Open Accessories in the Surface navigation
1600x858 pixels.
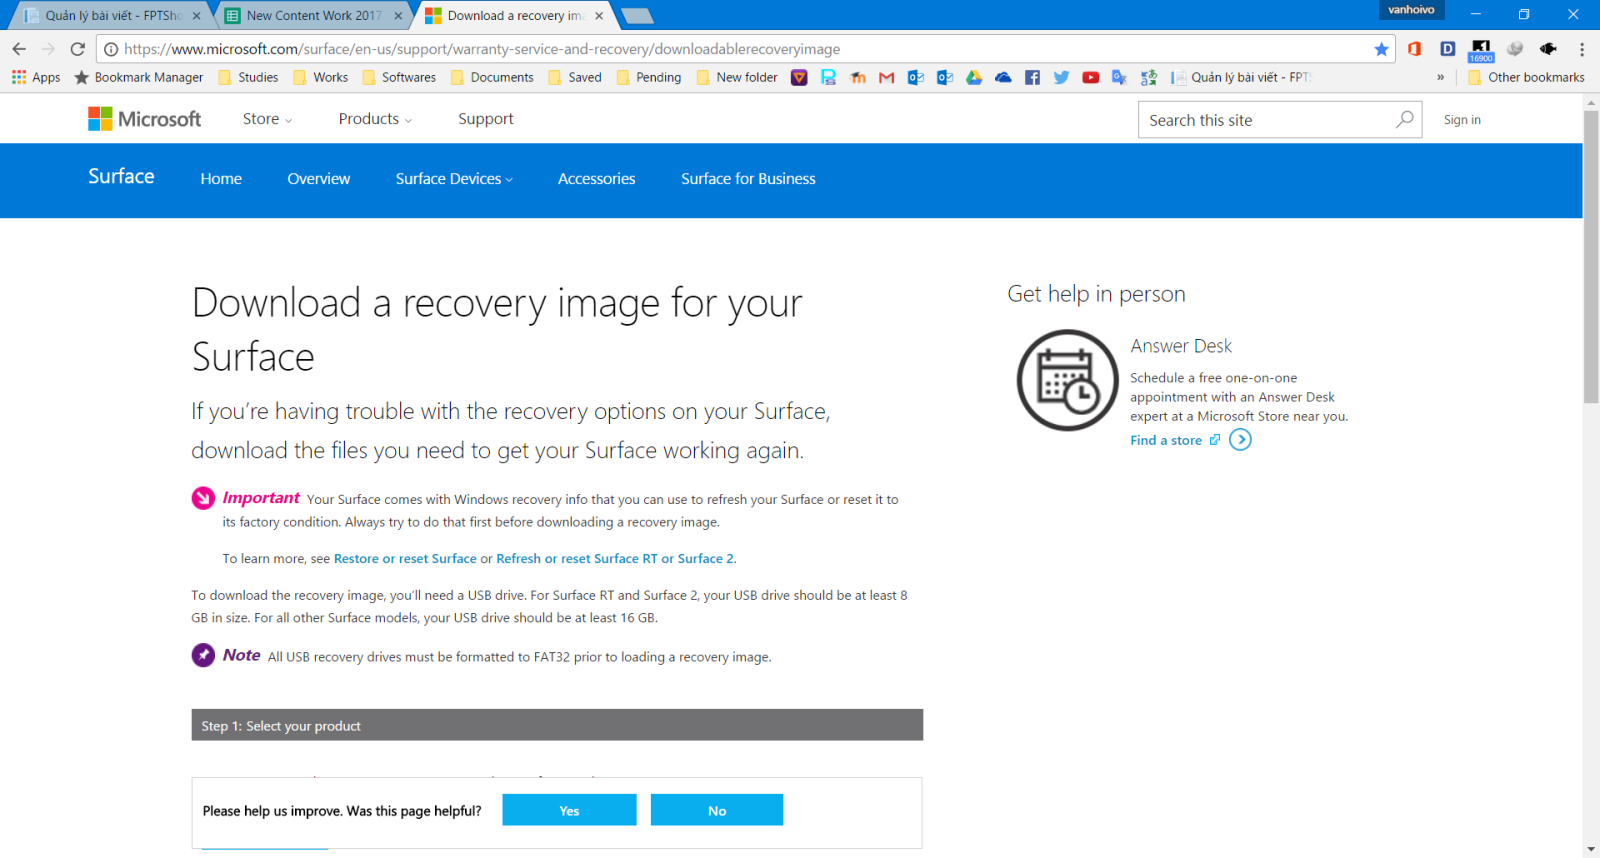(596, 179)
